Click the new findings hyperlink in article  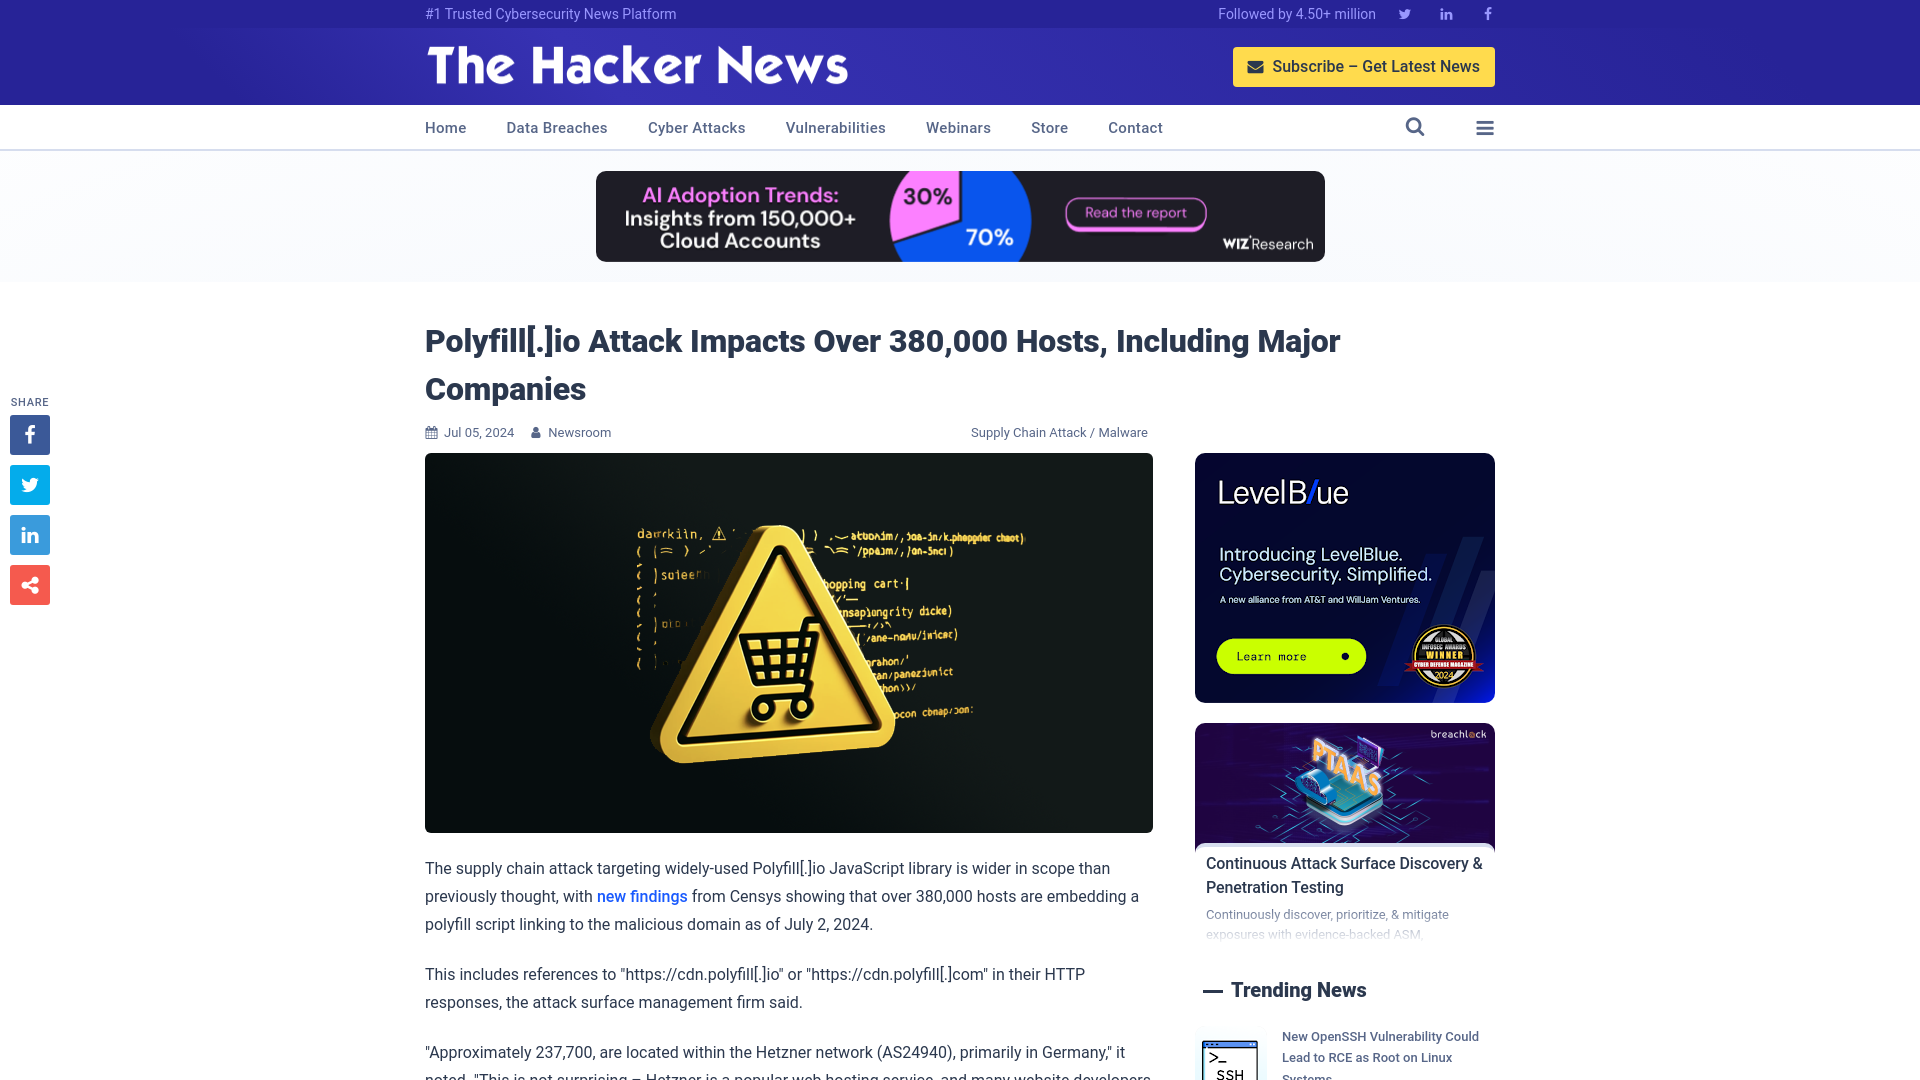pyautogui.click(x=641, y=897)
